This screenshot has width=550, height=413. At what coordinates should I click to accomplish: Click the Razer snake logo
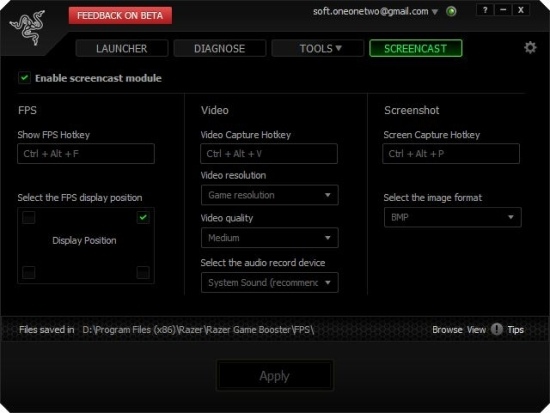(x=28, y=28)
